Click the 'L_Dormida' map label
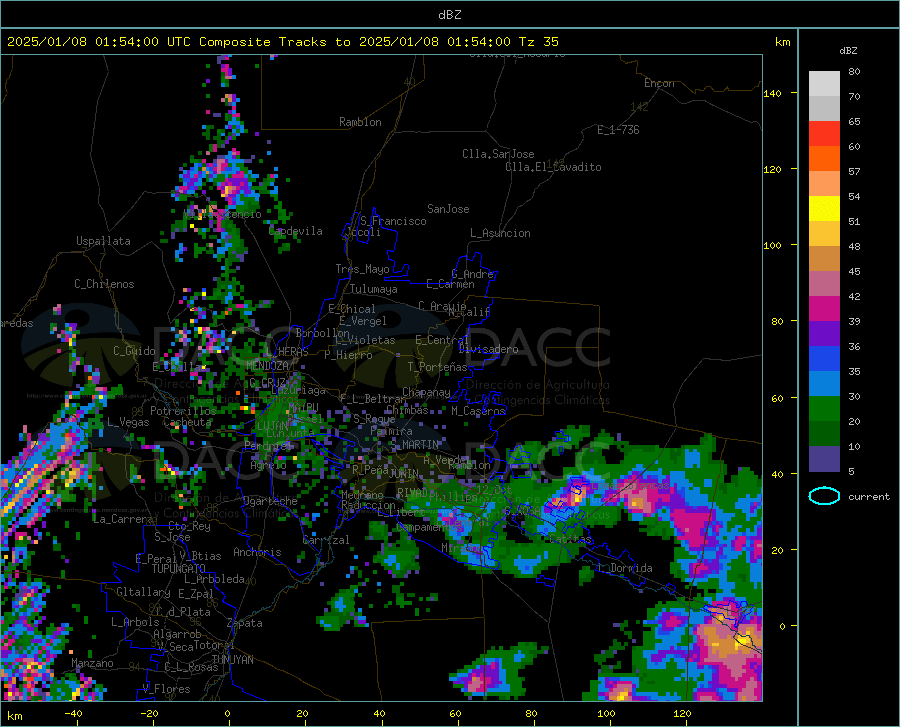This screenshot has width=900, height=727. (624, 568)
